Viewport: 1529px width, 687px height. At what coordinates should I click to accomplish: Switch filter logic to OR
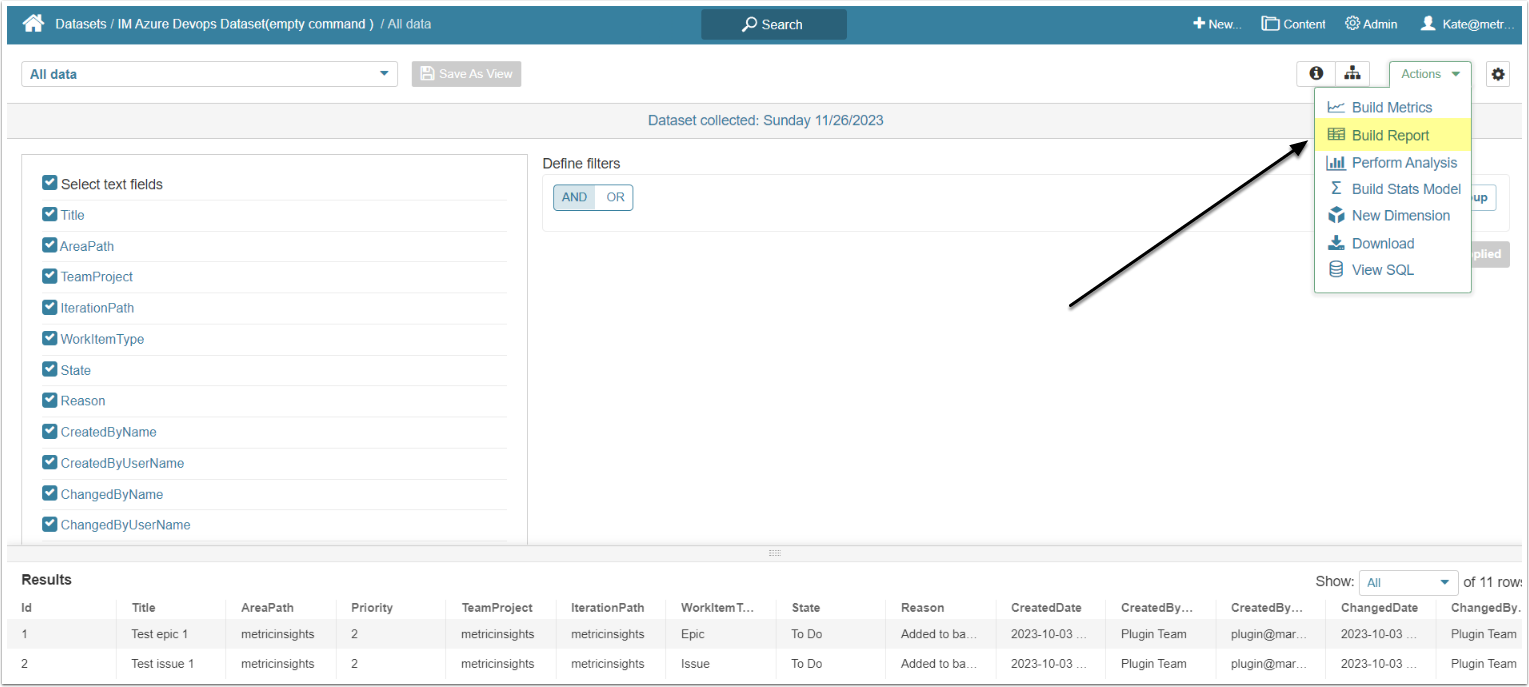point(615,197)
